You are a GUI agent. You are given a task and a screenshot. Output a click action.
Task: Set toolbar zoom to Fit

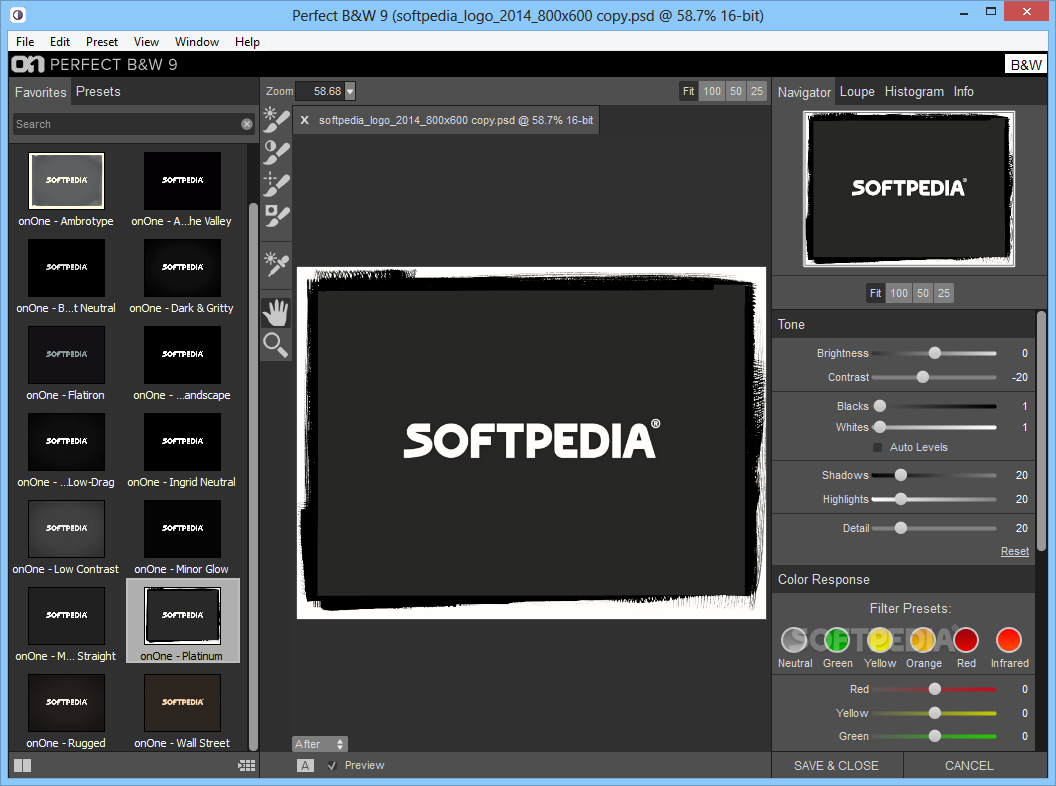pyautogui.click(x=688, y=91)
